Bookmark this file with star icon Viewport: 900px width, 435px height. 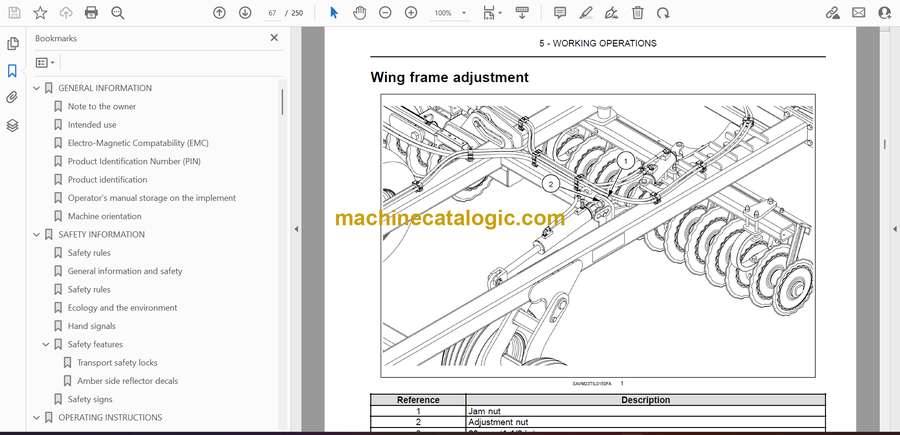tap(40, 13)
